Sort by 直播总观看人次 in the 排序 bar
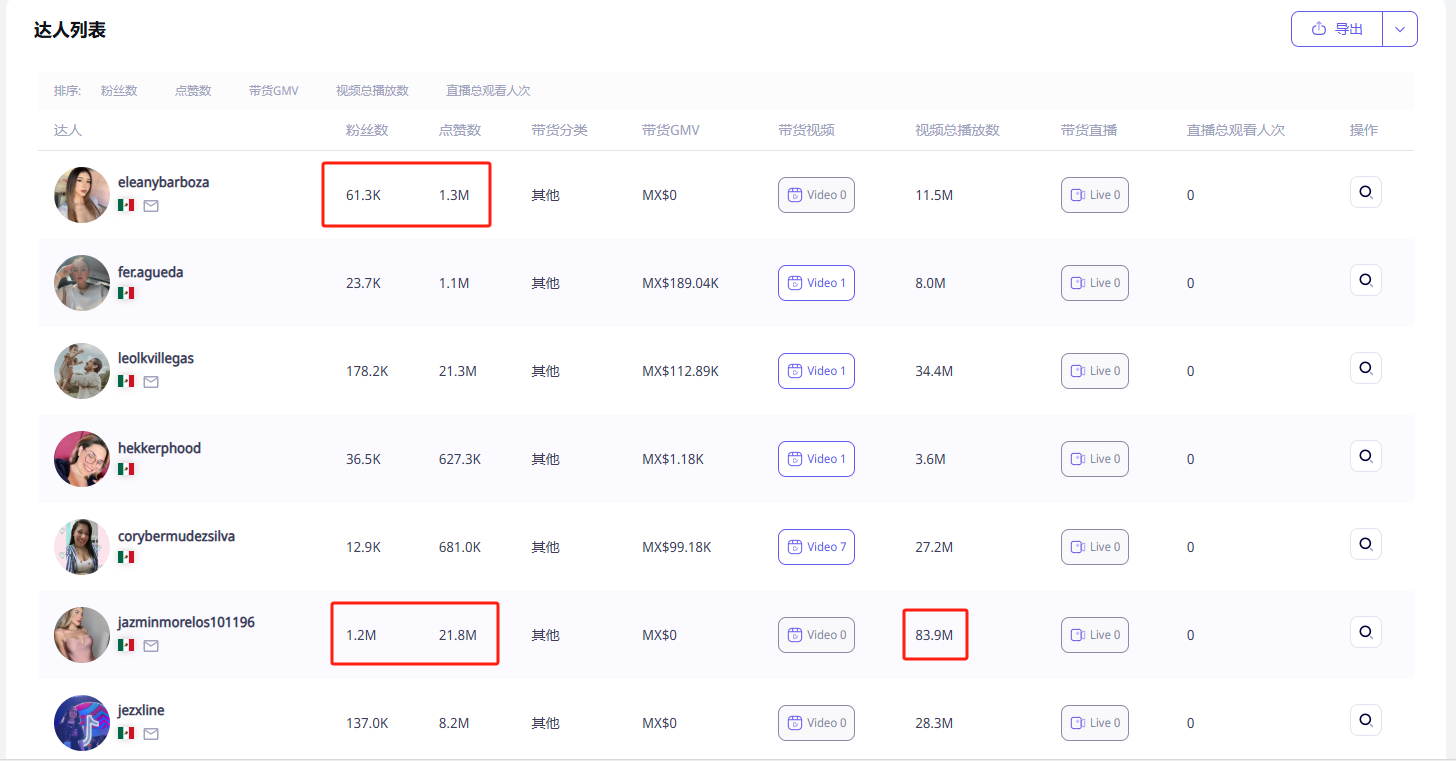The image size is (1456, 761). pyautogui.click(x=488, y=91)
